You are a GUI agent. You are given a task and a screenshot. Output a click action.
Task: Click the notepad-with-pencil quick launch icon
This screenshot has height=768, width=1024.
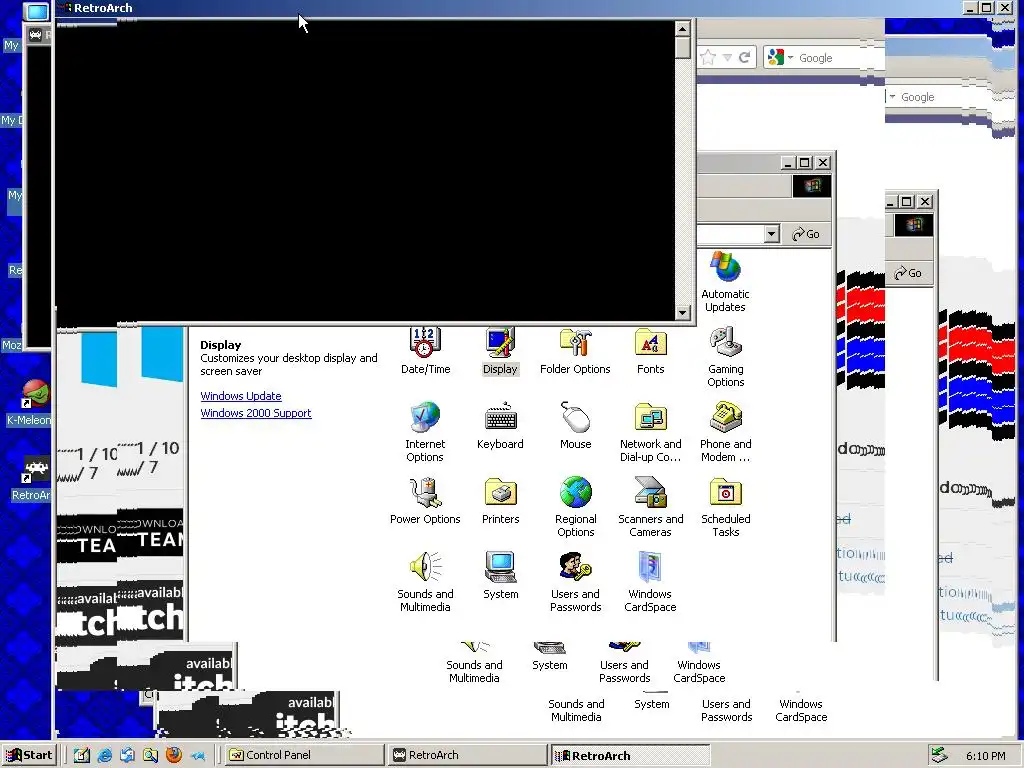(82, 755)
